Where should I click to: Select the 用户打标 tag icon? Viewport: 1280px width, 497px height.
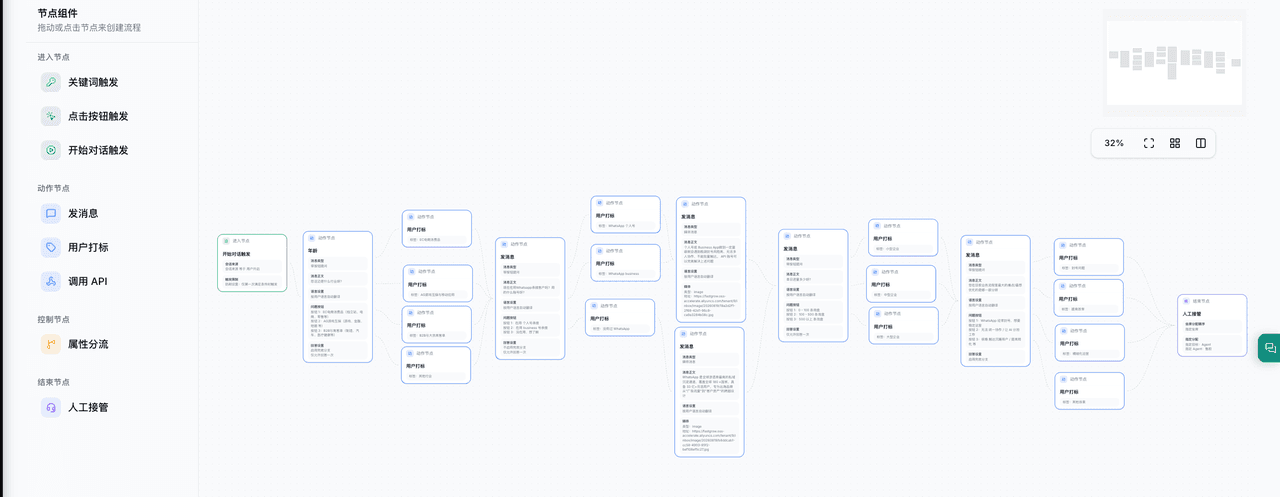coord(51,247)
